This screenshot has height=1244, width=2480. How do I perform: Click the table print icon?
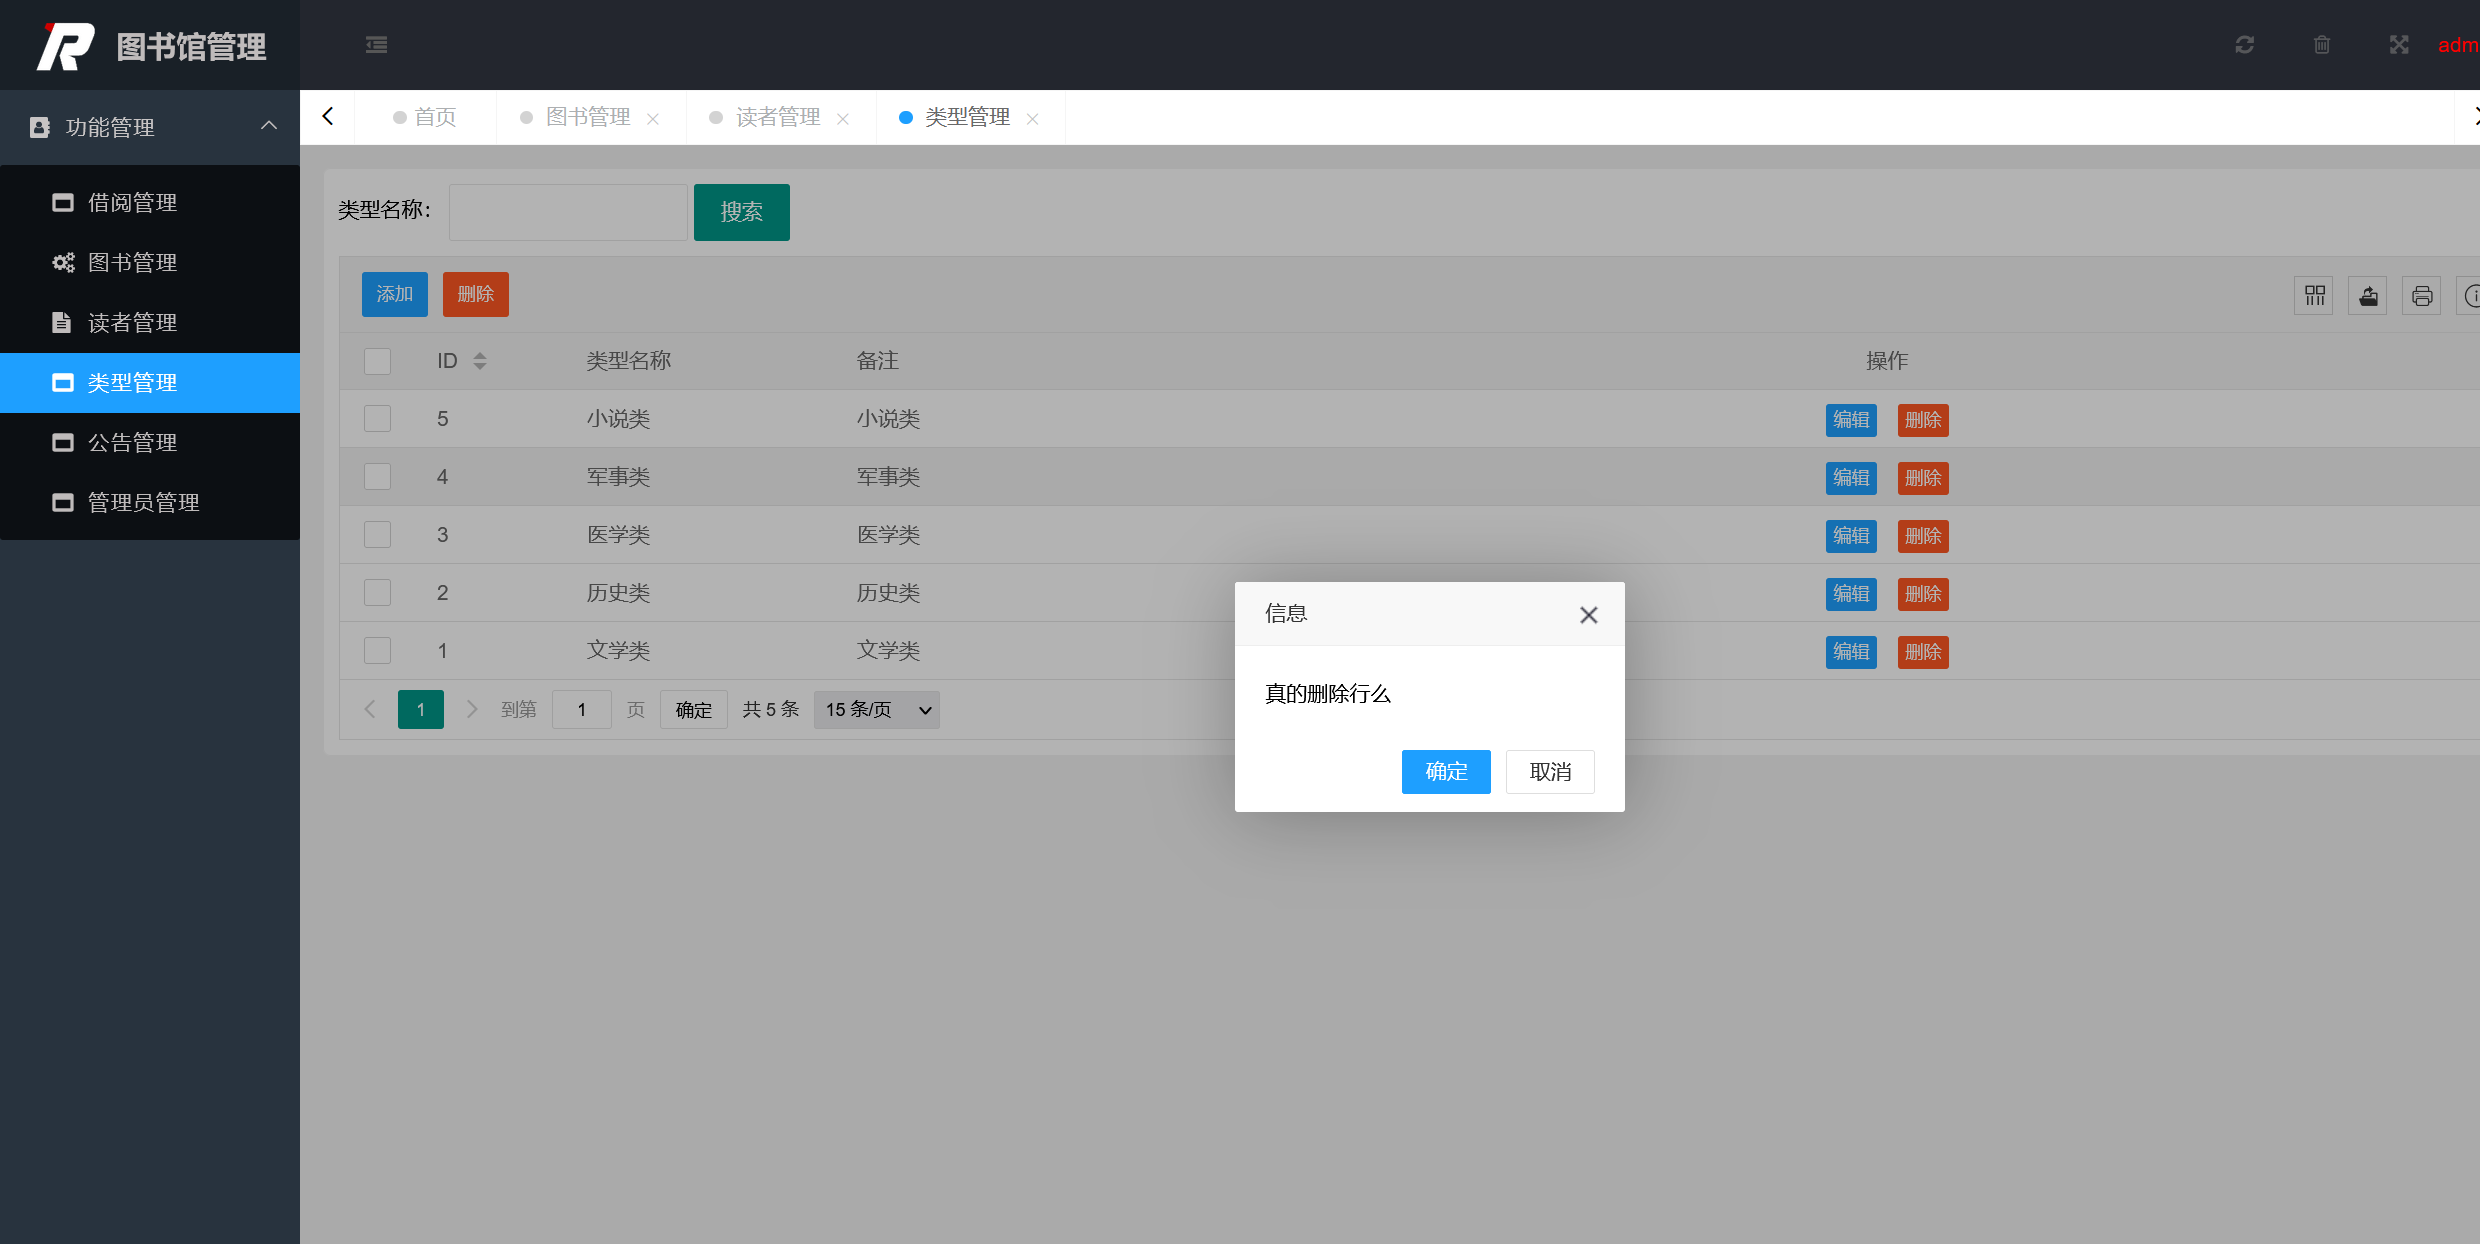(x=2421, y=295)
